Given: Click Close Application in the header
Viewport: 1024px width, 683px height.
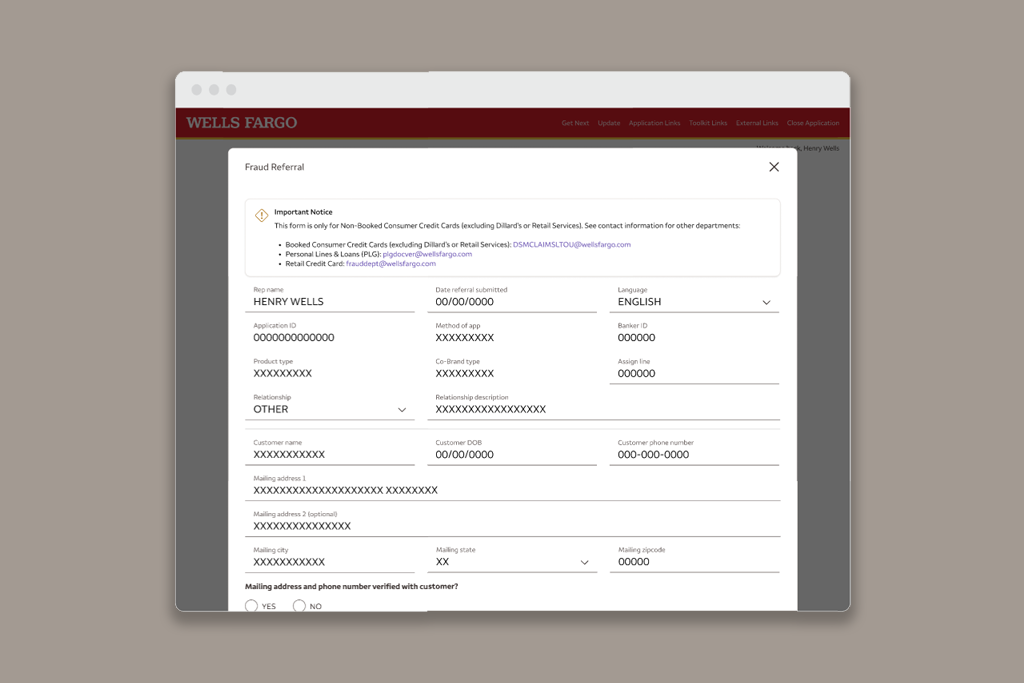Looking at the screenshot, I should point(813,123).
